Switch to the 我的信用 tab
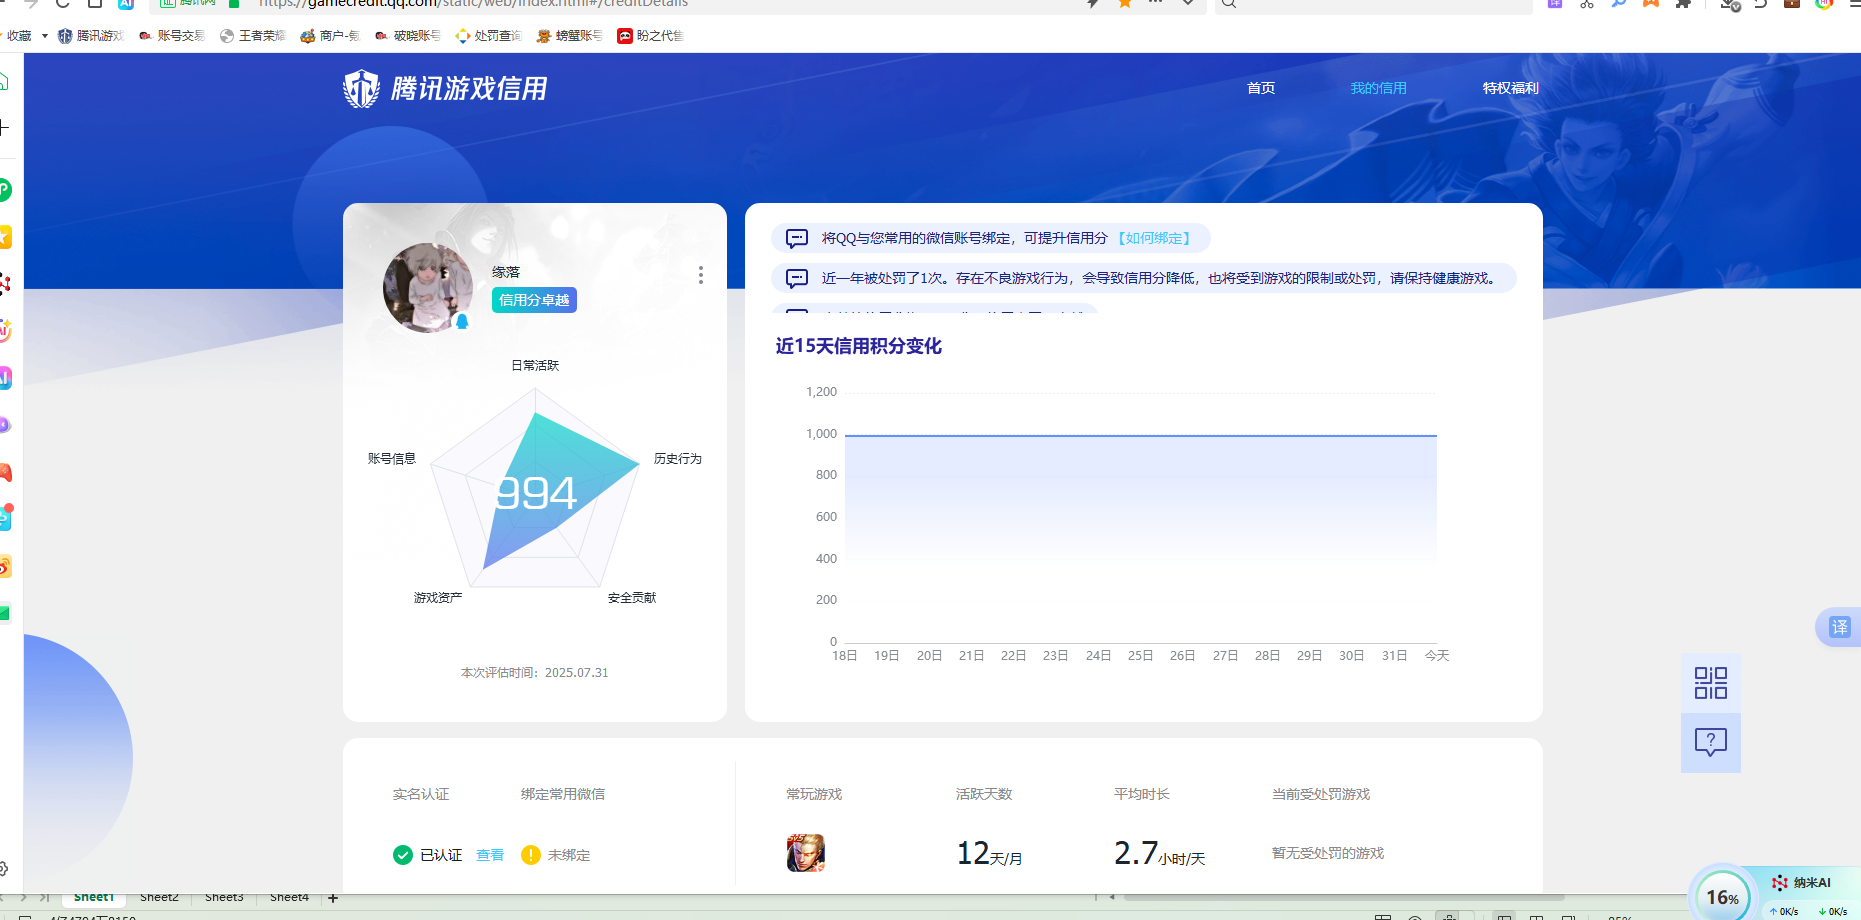1861x920 pixels. tap(1378, 88)
